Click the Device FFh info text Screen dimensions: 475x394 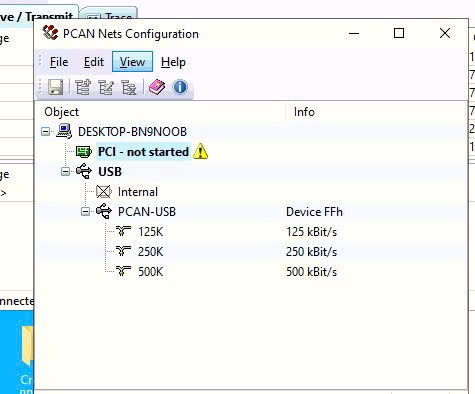coord(314,212)
